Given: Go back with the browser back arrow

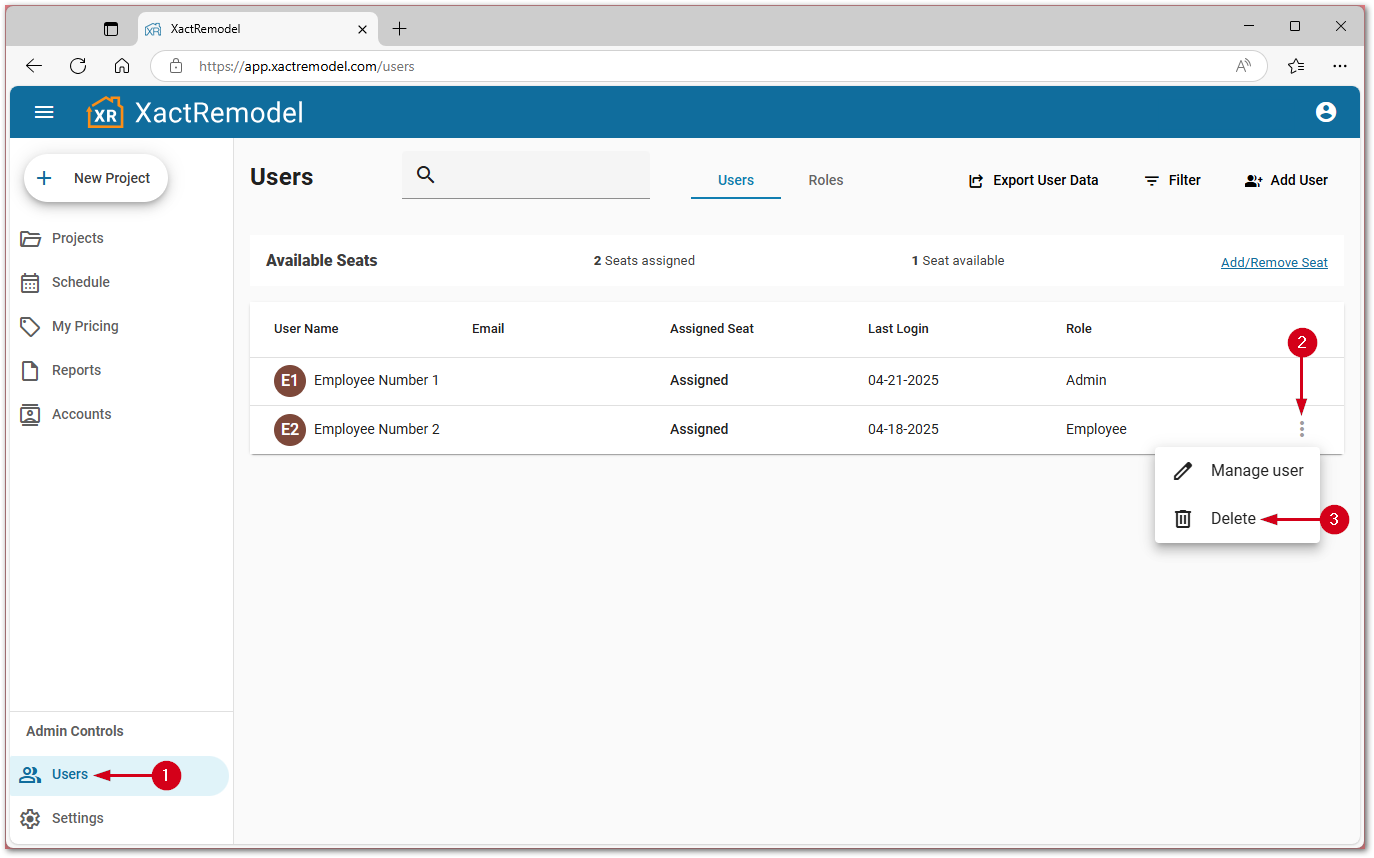Looking at the screenshot, I should [34, 66].
